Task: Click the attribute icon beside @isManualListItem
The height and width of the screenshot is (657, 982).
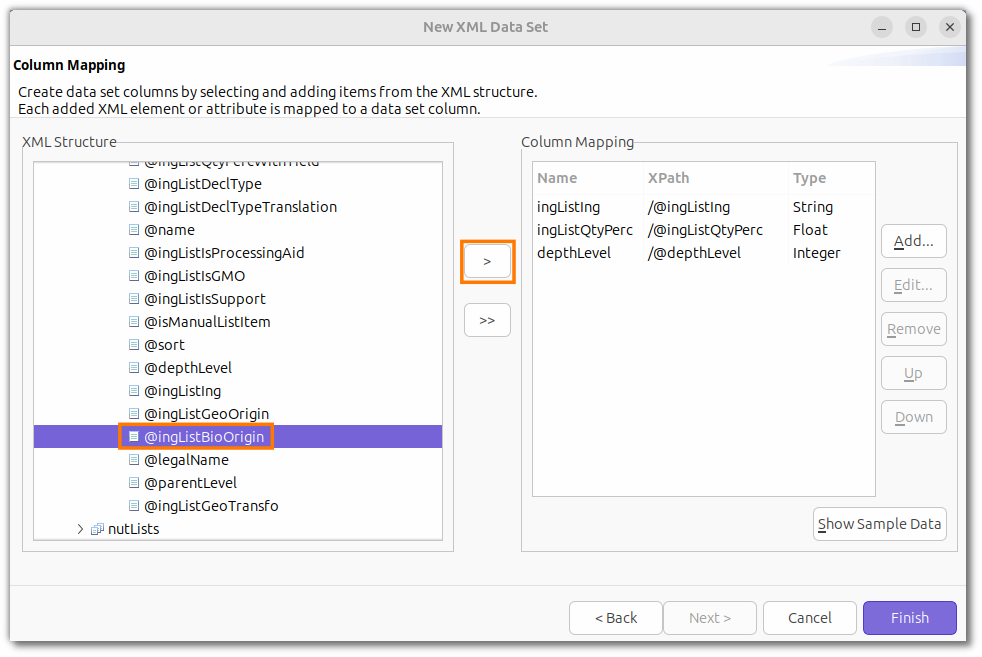Action: pos(133,322)
